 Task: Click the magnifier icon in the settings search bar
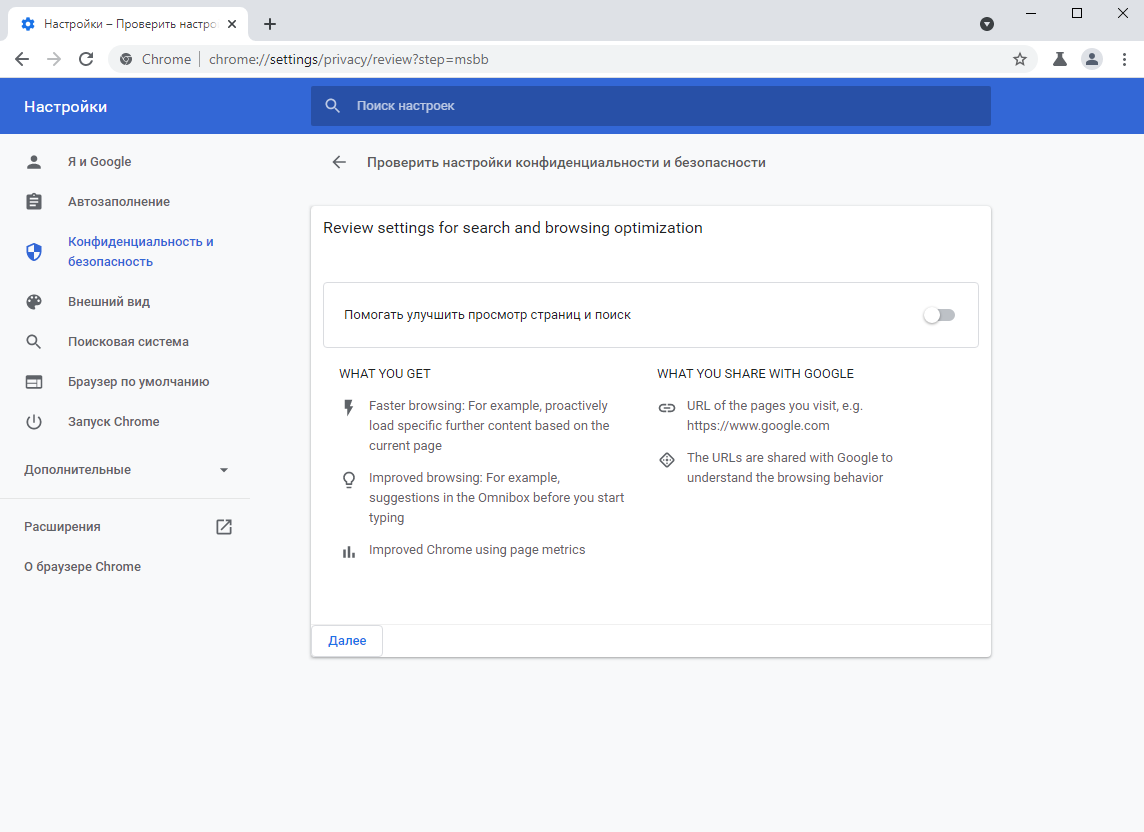(333, 106)
